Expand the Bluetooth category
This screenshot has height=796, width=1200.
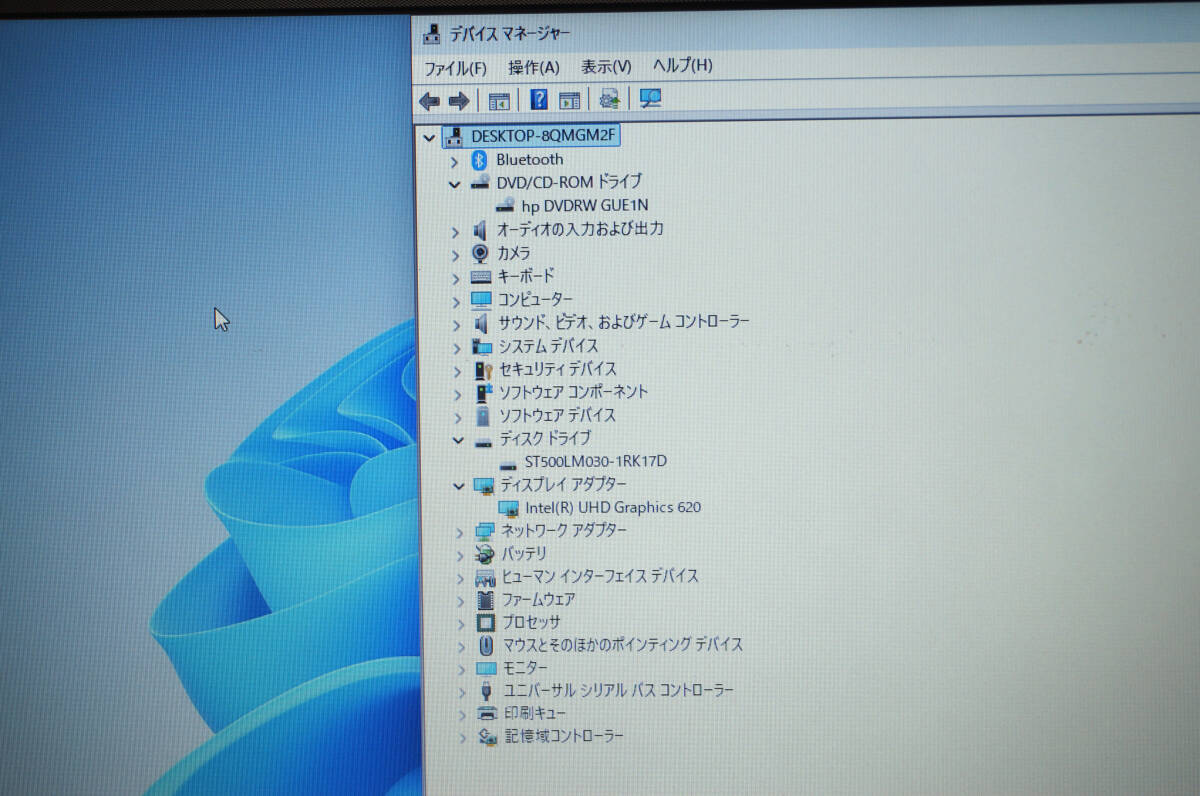tap(455, 160)
